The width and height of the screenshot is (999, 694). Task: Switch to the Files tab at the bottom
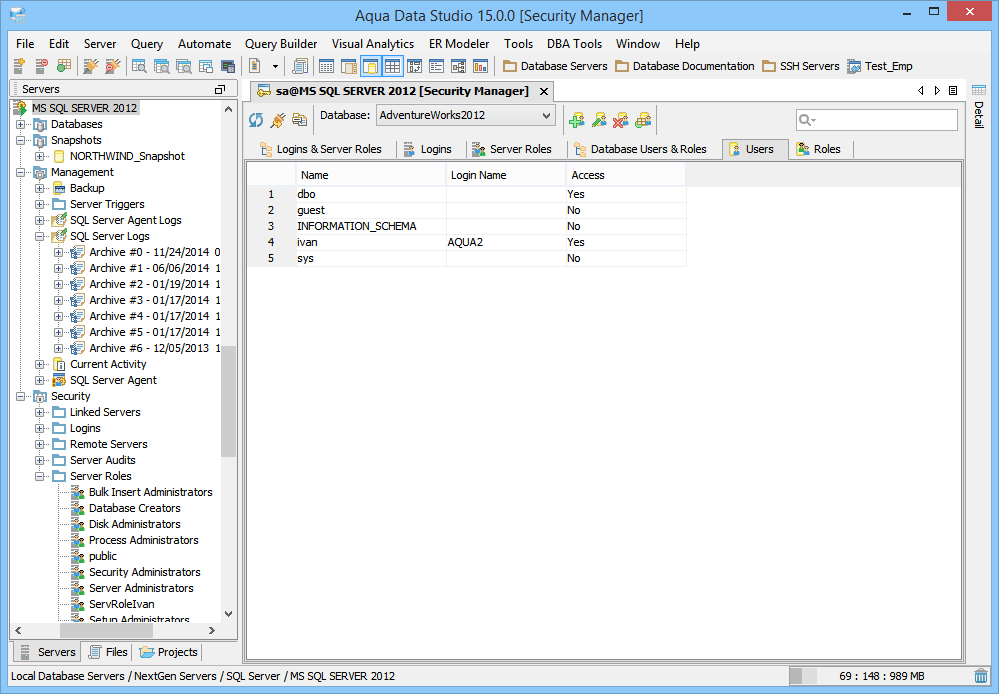(108, 652)
